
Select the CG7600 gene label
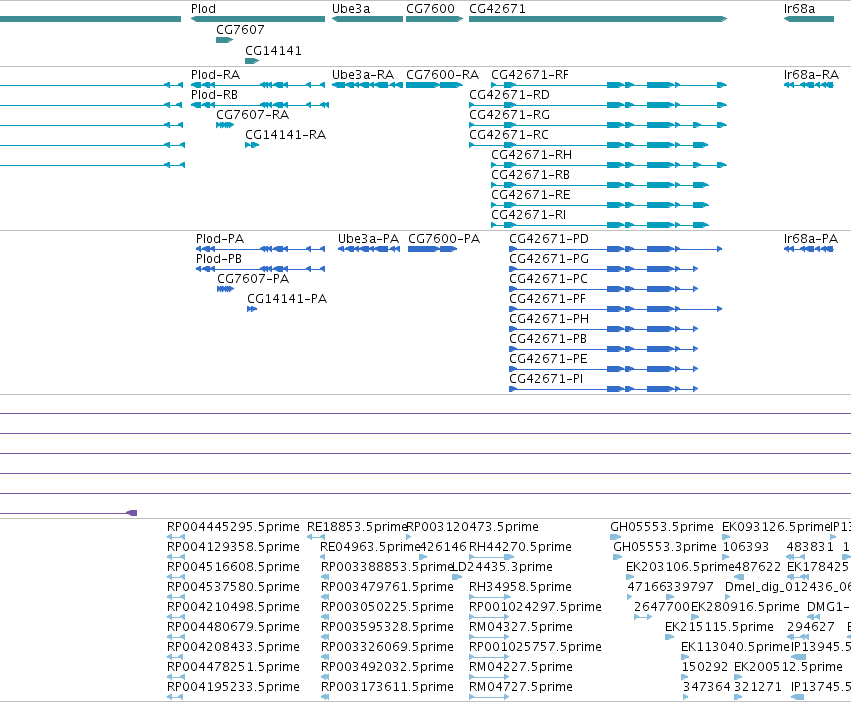(430, 9)
